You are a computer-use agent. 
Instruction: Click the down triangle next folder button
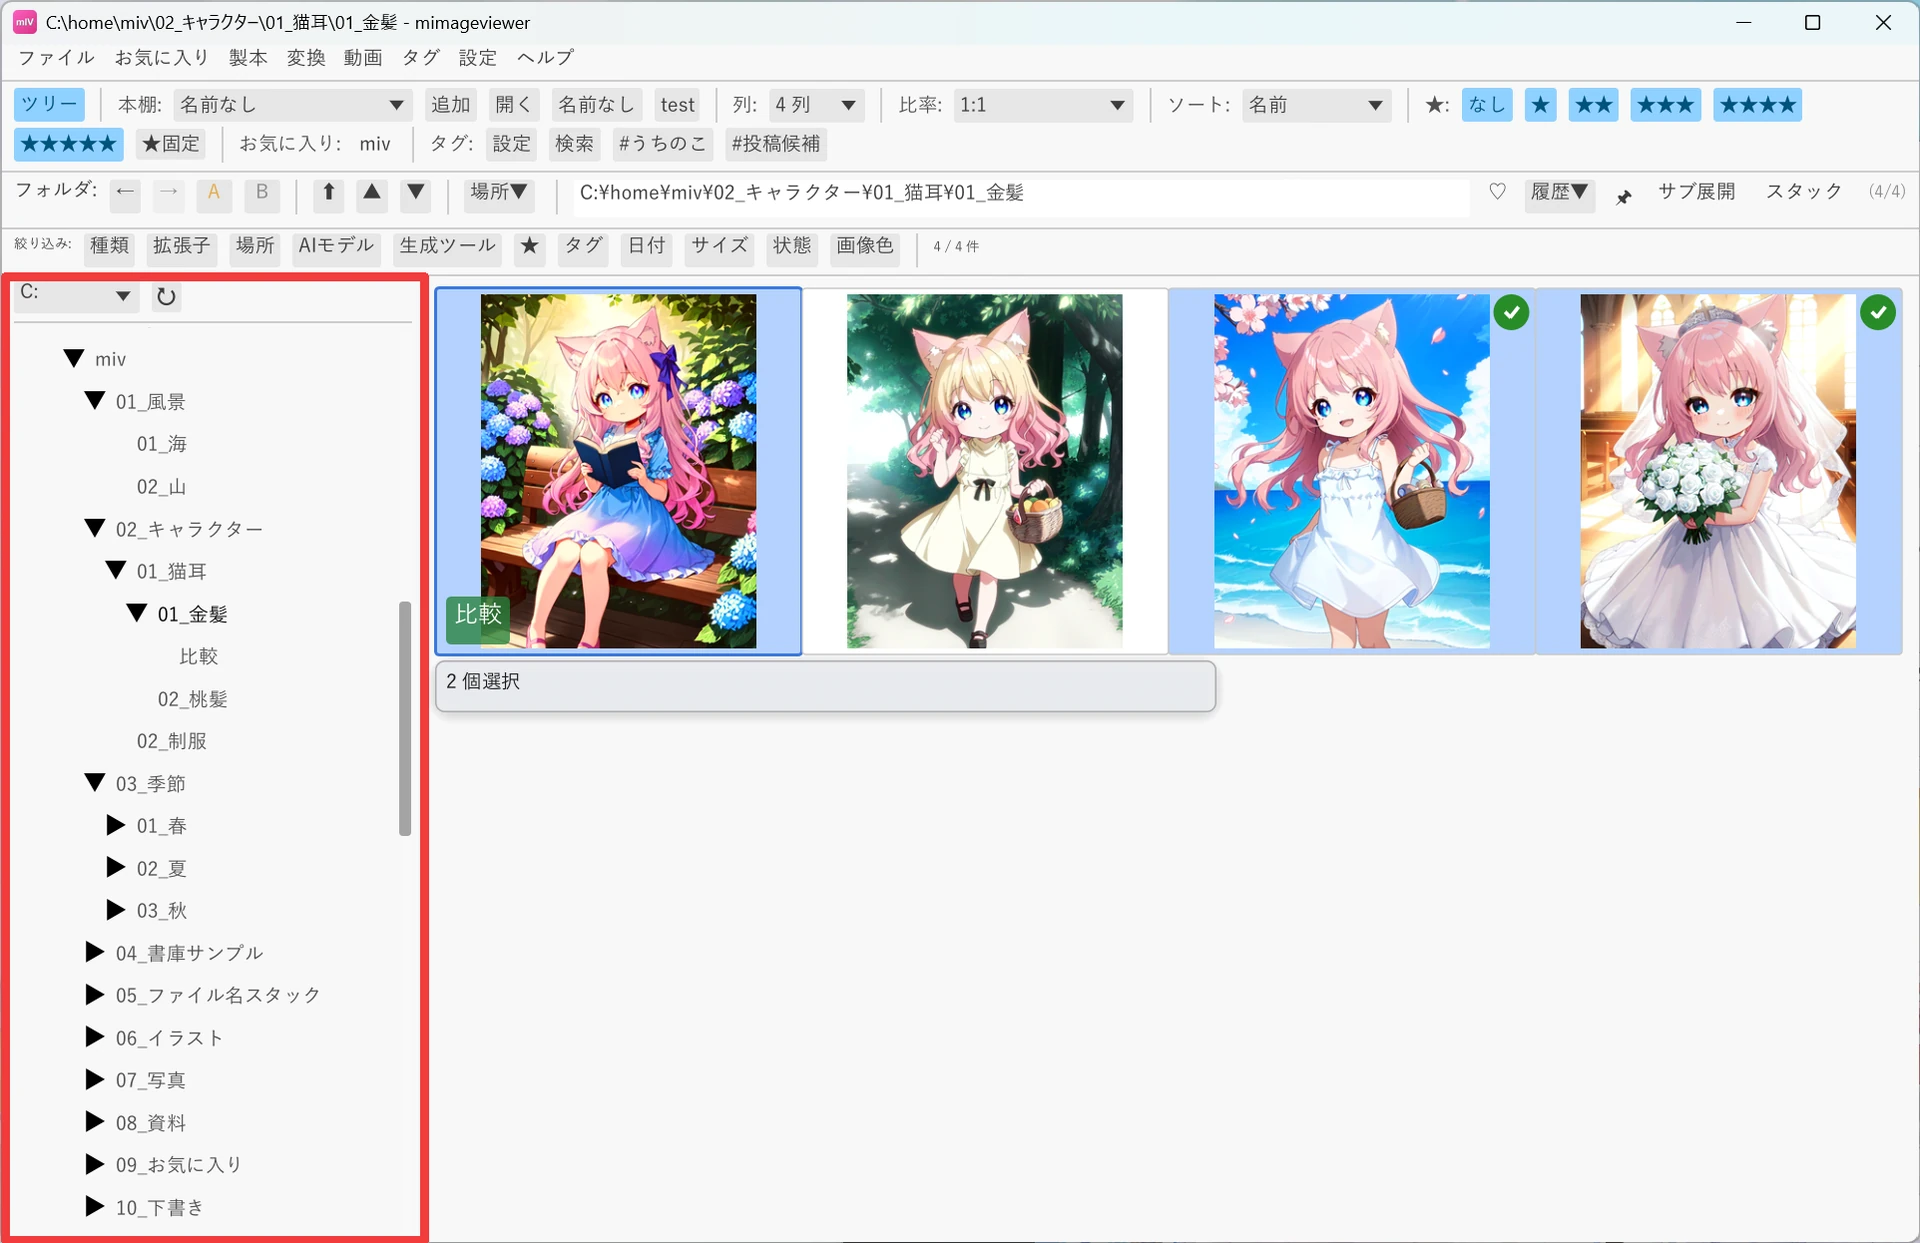[x=416, y=193]
